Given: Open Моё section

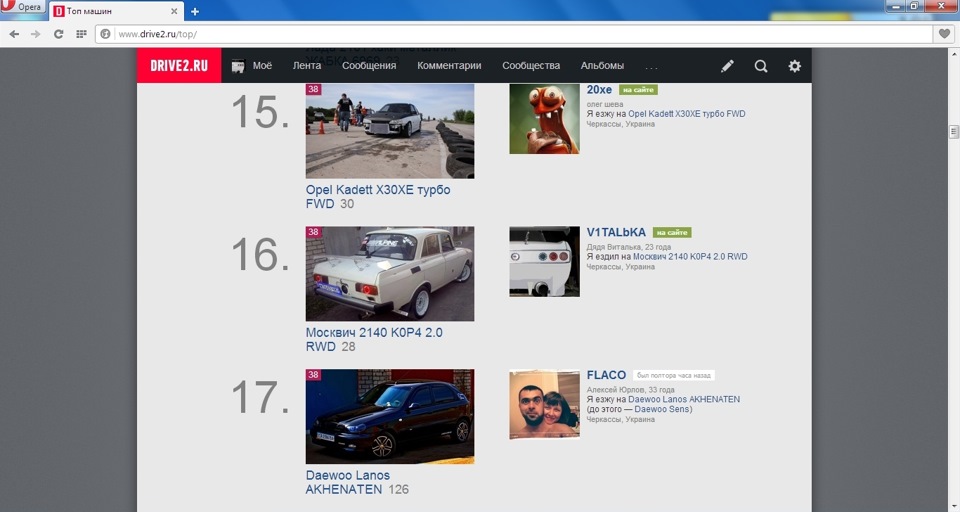Looking at the screenshot, I should coord(262,66).
